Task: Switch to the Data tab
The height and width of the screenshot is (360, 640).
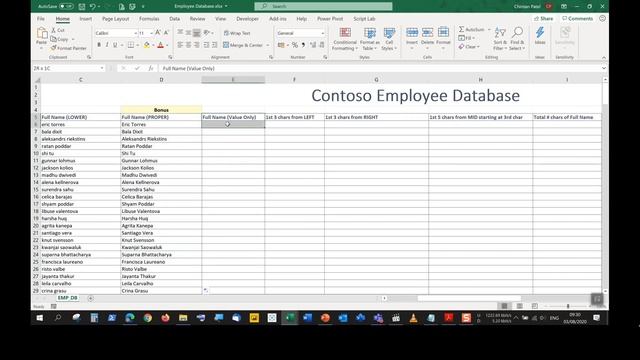Action: tap(175, 19)
